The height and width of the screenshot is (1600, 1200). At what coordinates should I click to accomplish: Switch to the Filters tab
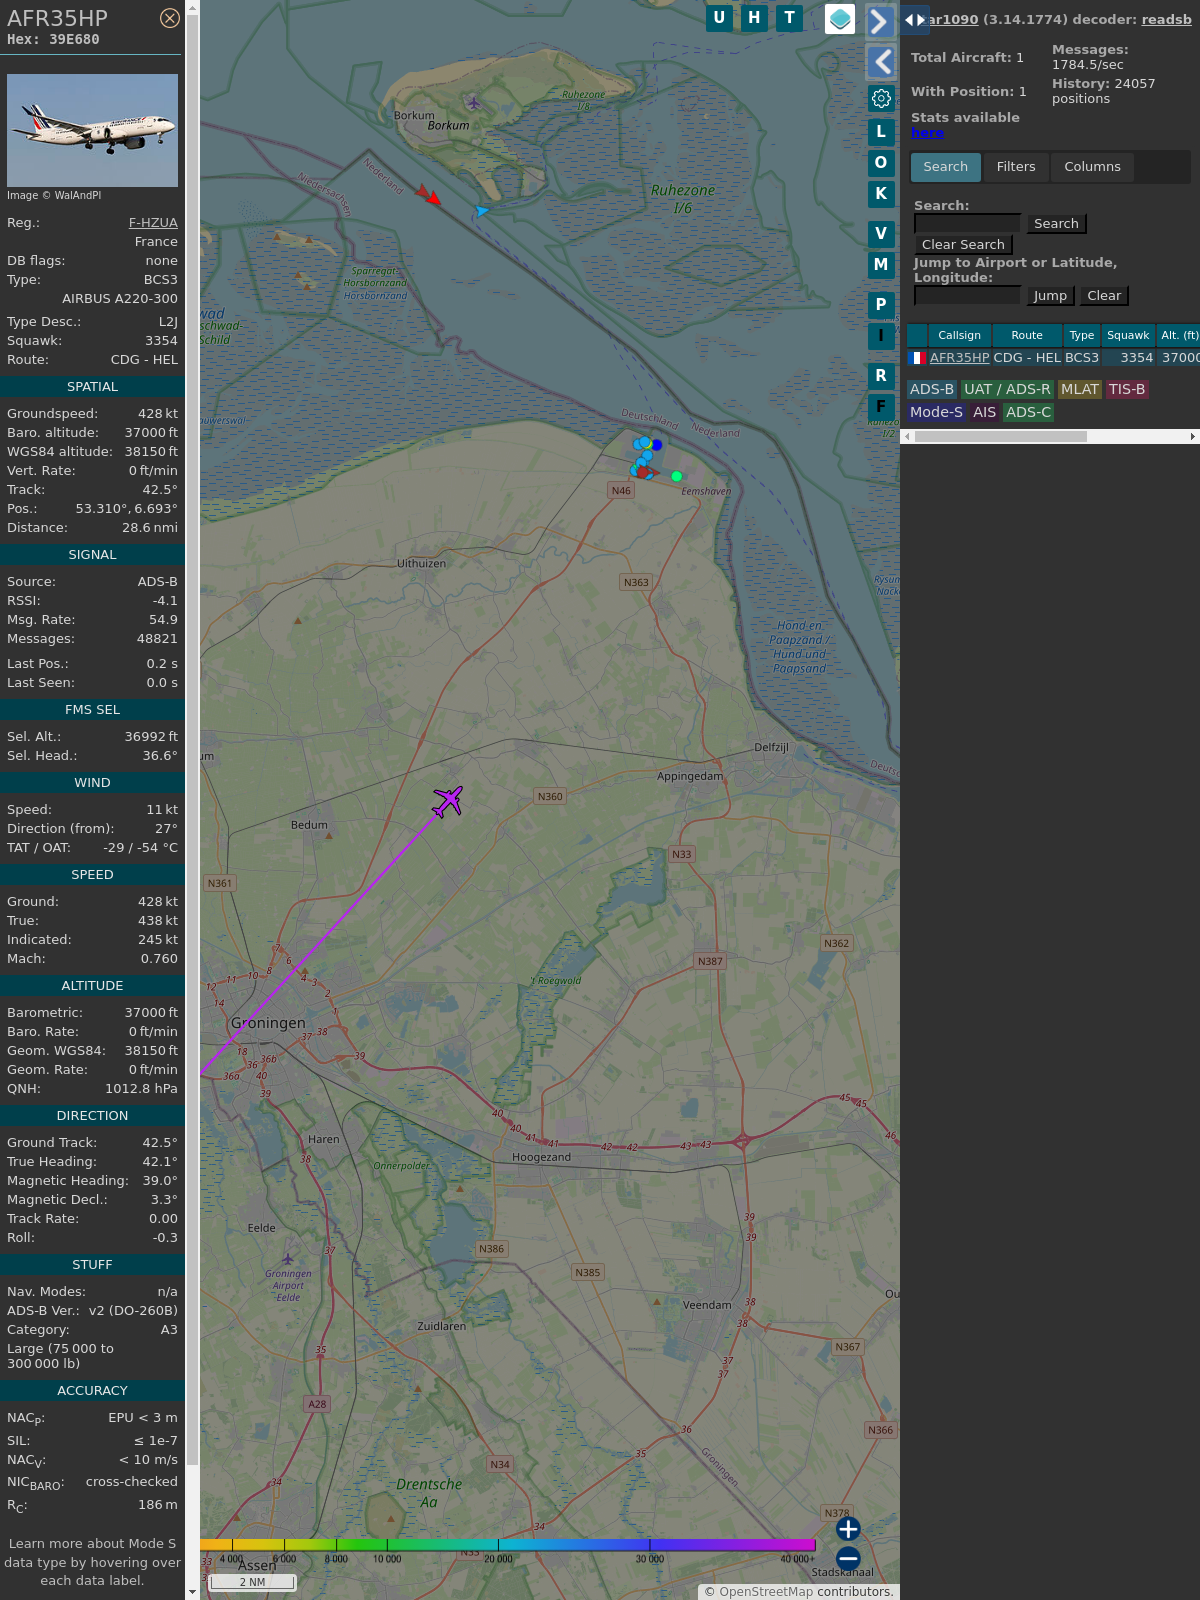pos(1016,167)
